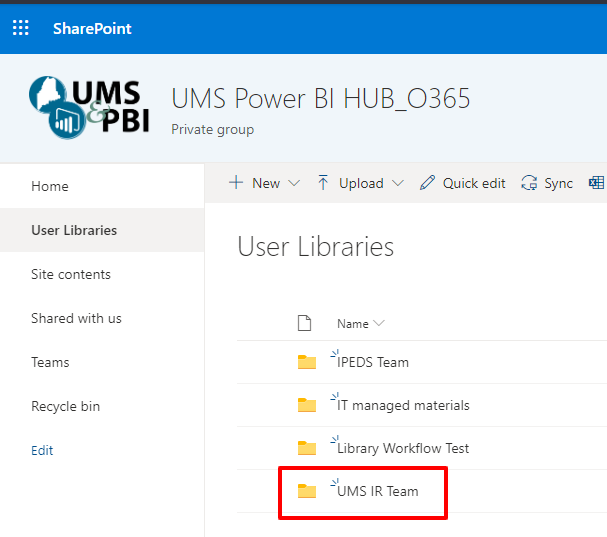Expand the Name column sort chevron
The image size is (607, 537).
coord(379,323)
